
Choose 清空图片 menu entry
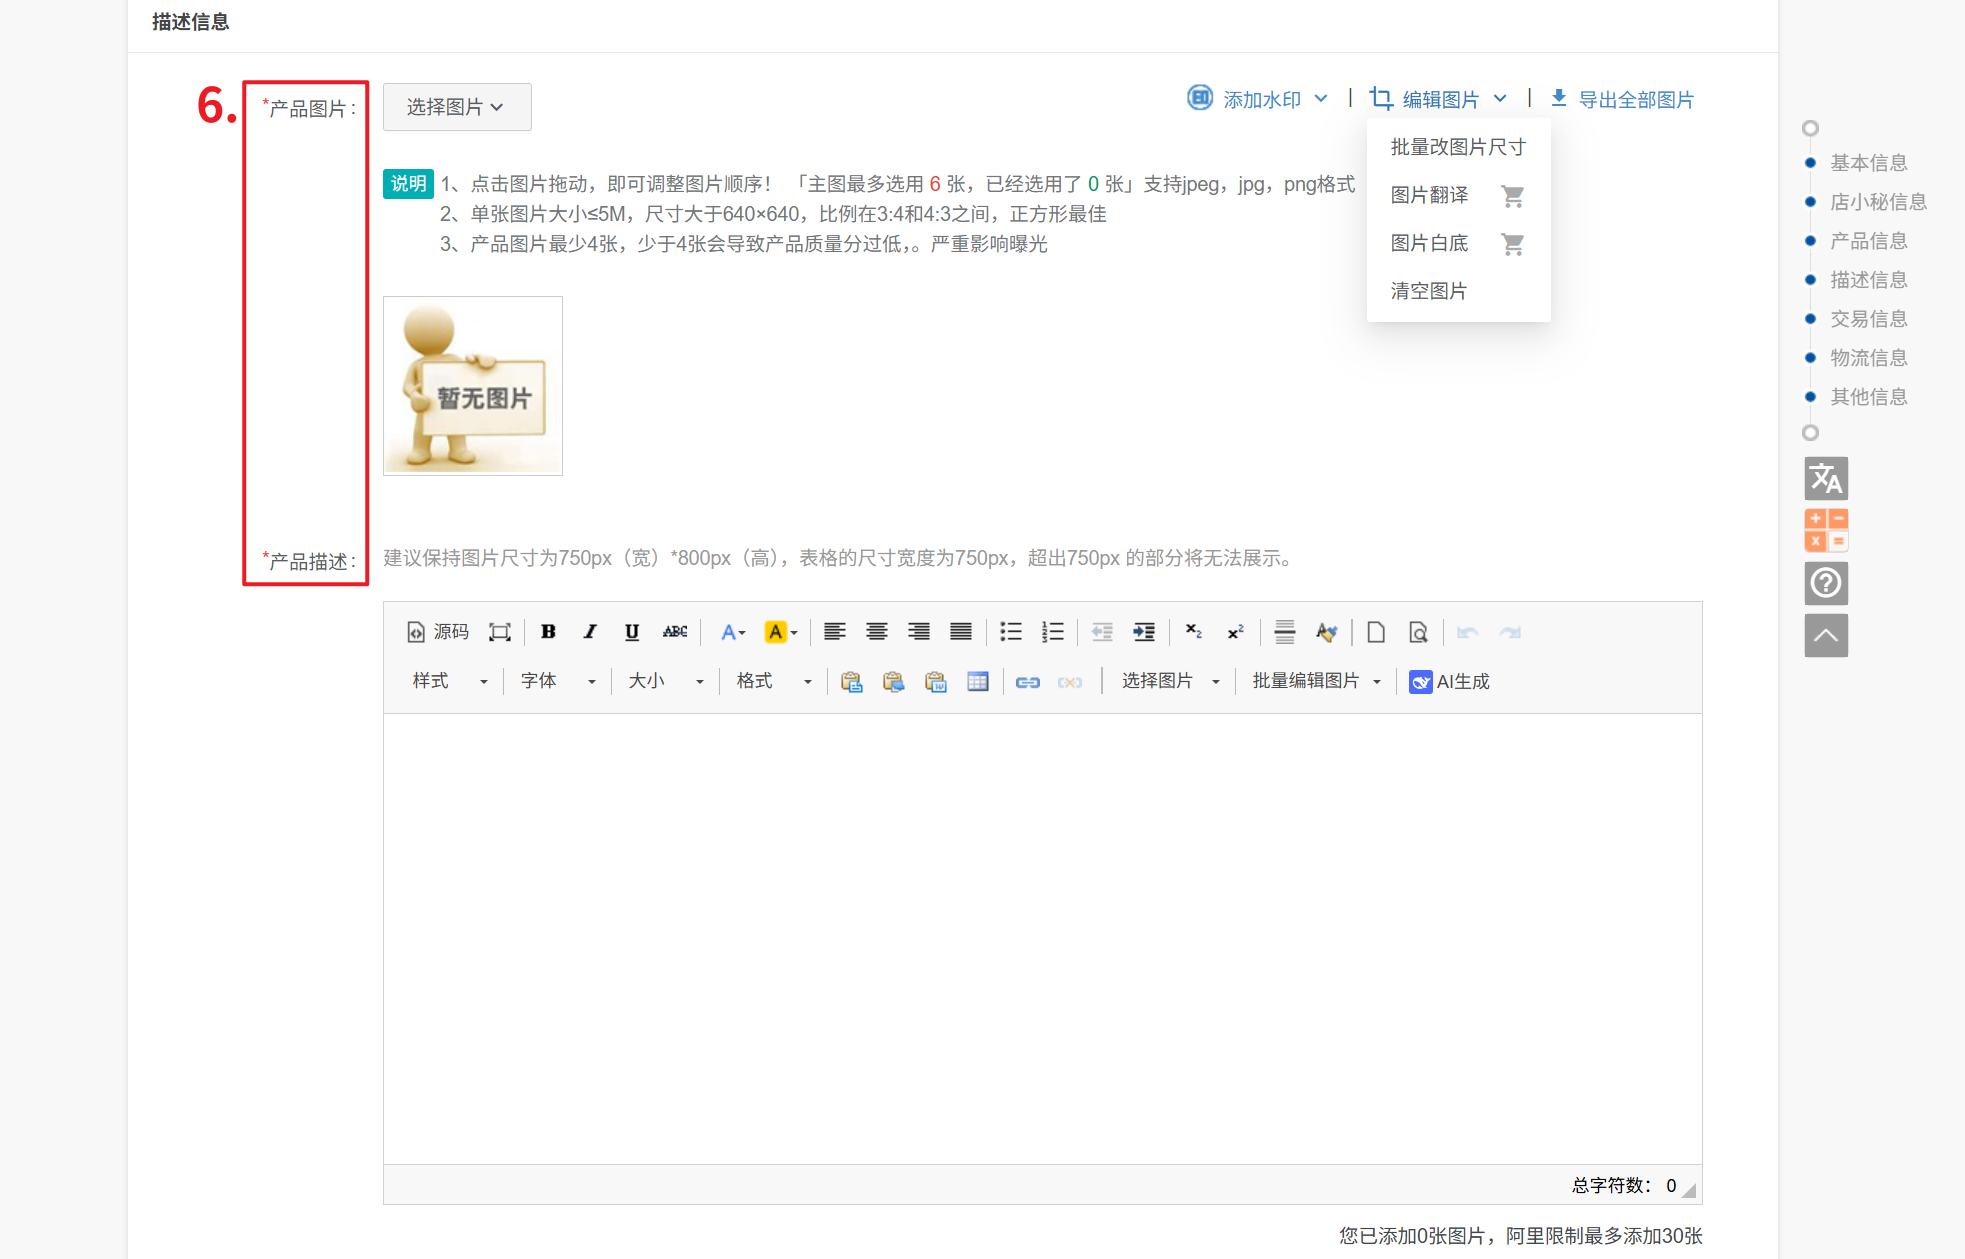[1428, 291]
